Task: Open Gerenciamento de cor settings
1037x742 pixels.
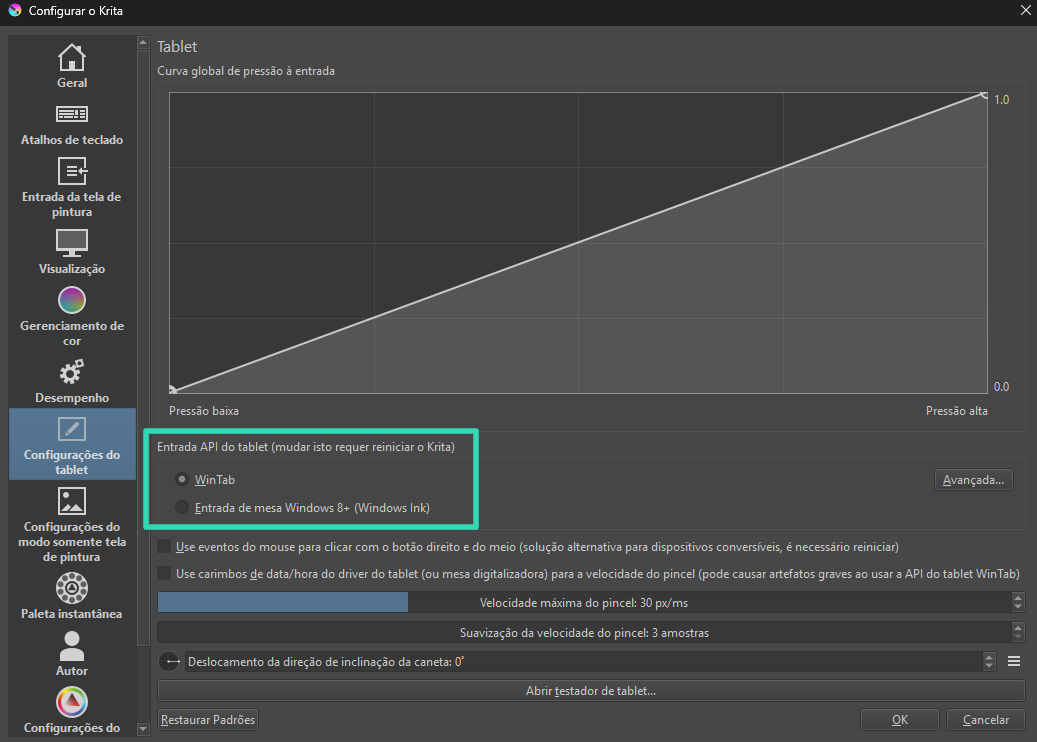Action: (71, 317)
